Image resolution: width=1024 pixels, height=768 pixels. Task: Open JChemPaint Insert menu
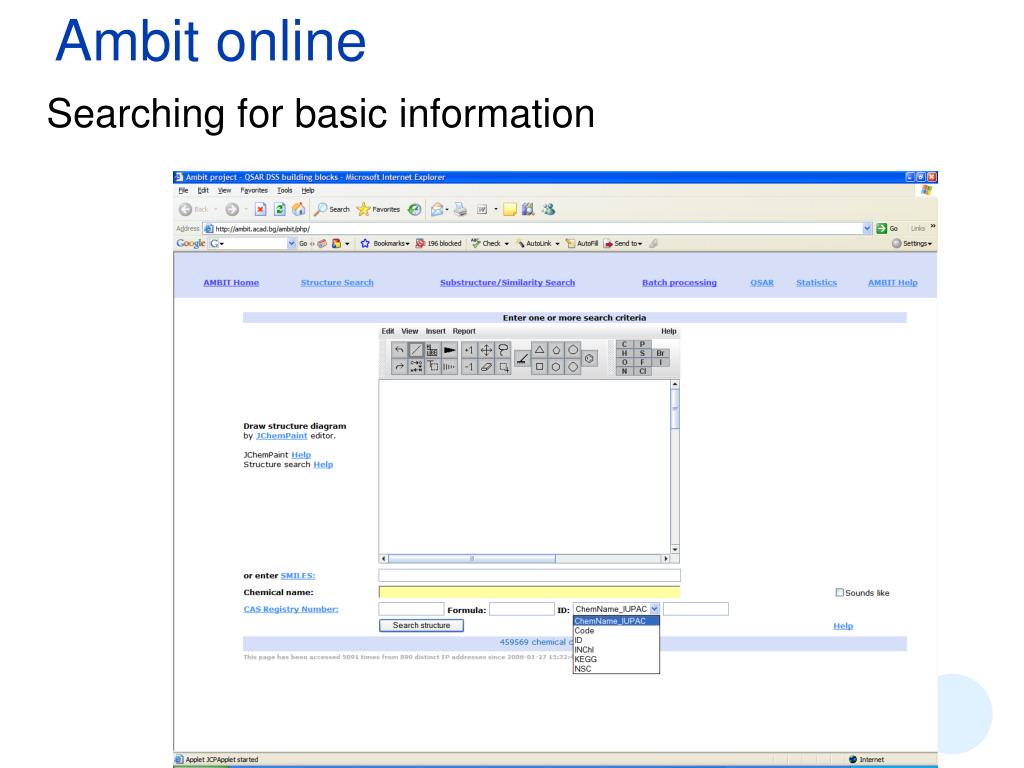436,331
